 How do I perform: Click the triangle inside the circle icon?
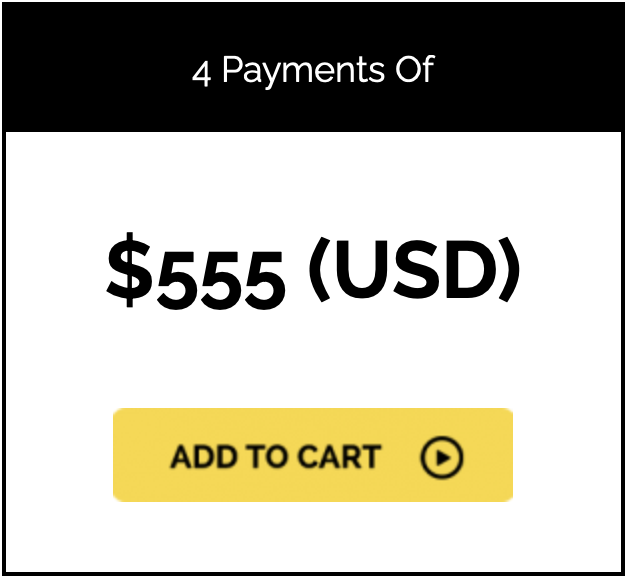(x=442, y=458)
